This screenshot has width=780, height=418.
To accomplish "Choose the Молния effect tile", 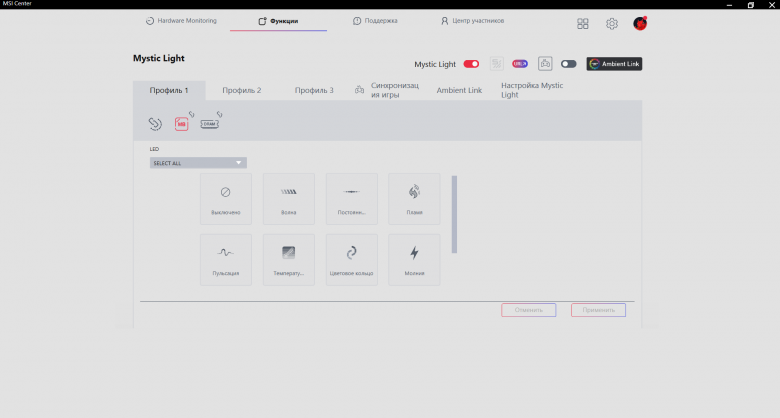I will pyautogui.click(x=414, y=260).
